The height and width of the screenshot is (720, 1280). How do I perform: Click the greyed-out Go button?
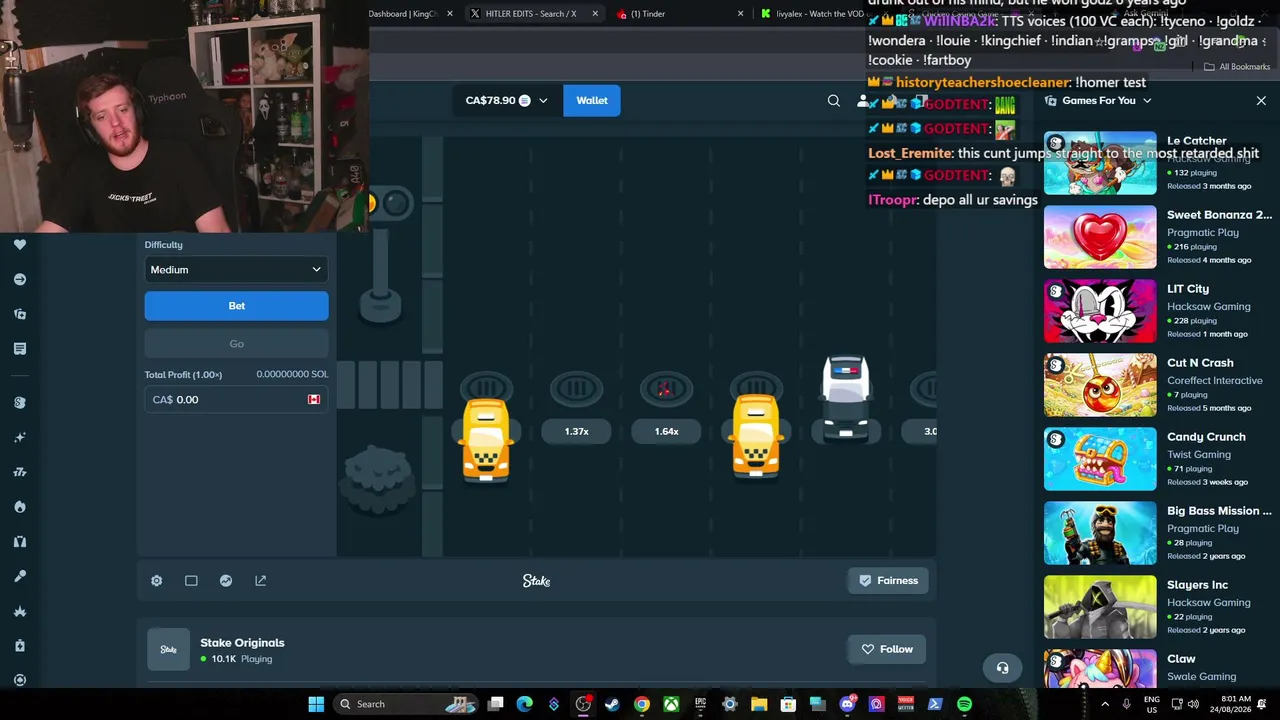point(236,344)
